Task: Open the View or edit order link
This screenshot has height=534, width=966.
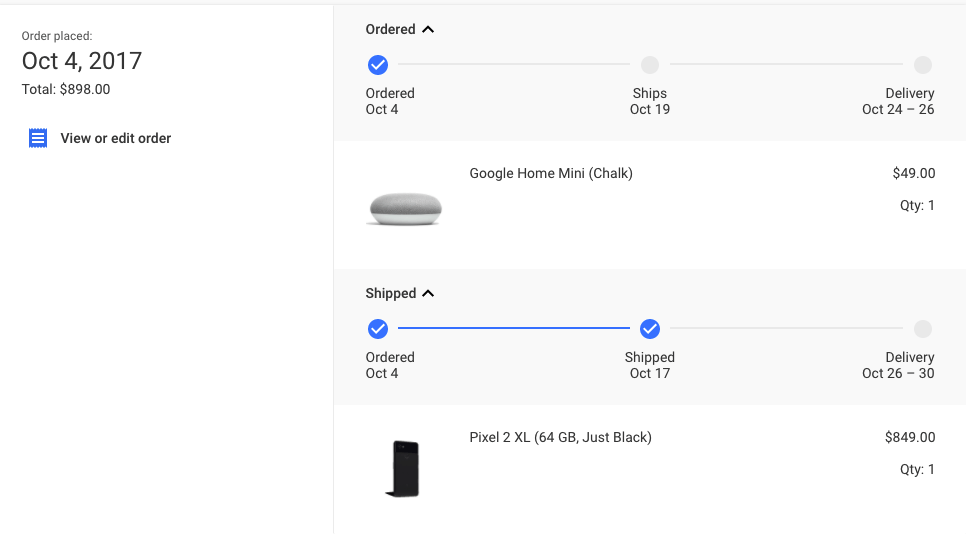Action: pos(115,138)
